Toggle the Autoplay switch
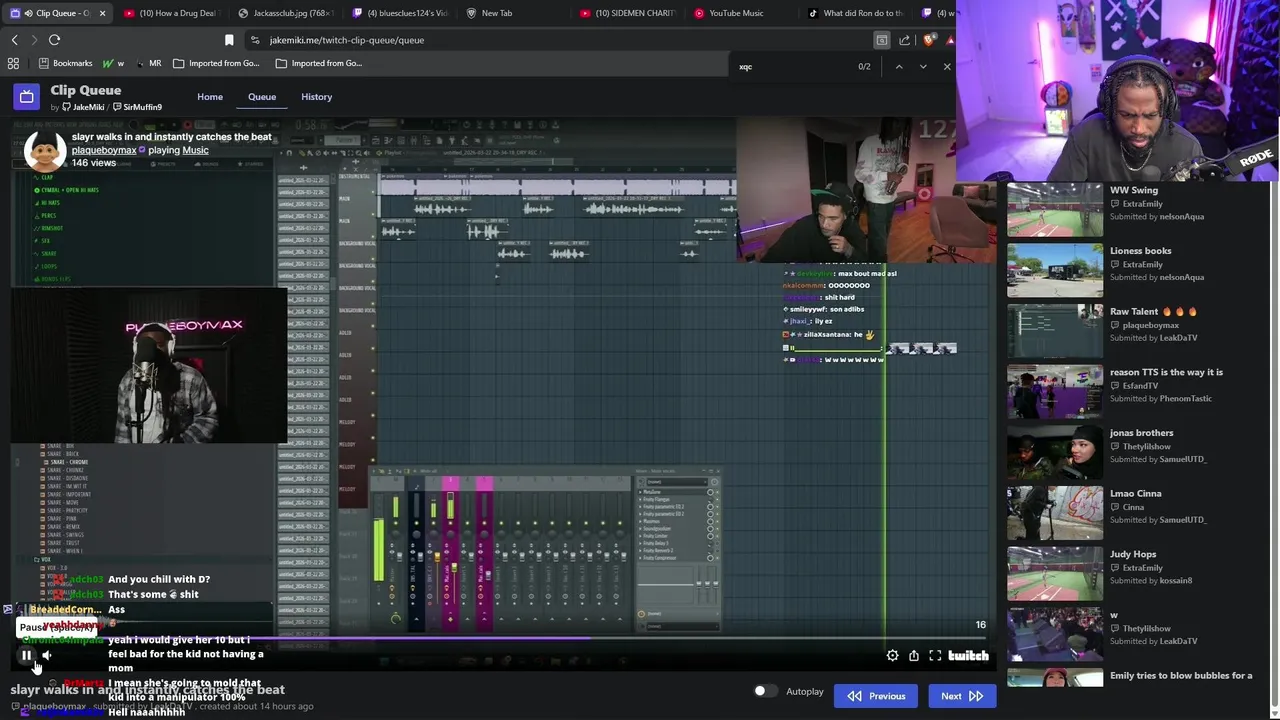Screen dimensions: 1280x720 [765, 691]
